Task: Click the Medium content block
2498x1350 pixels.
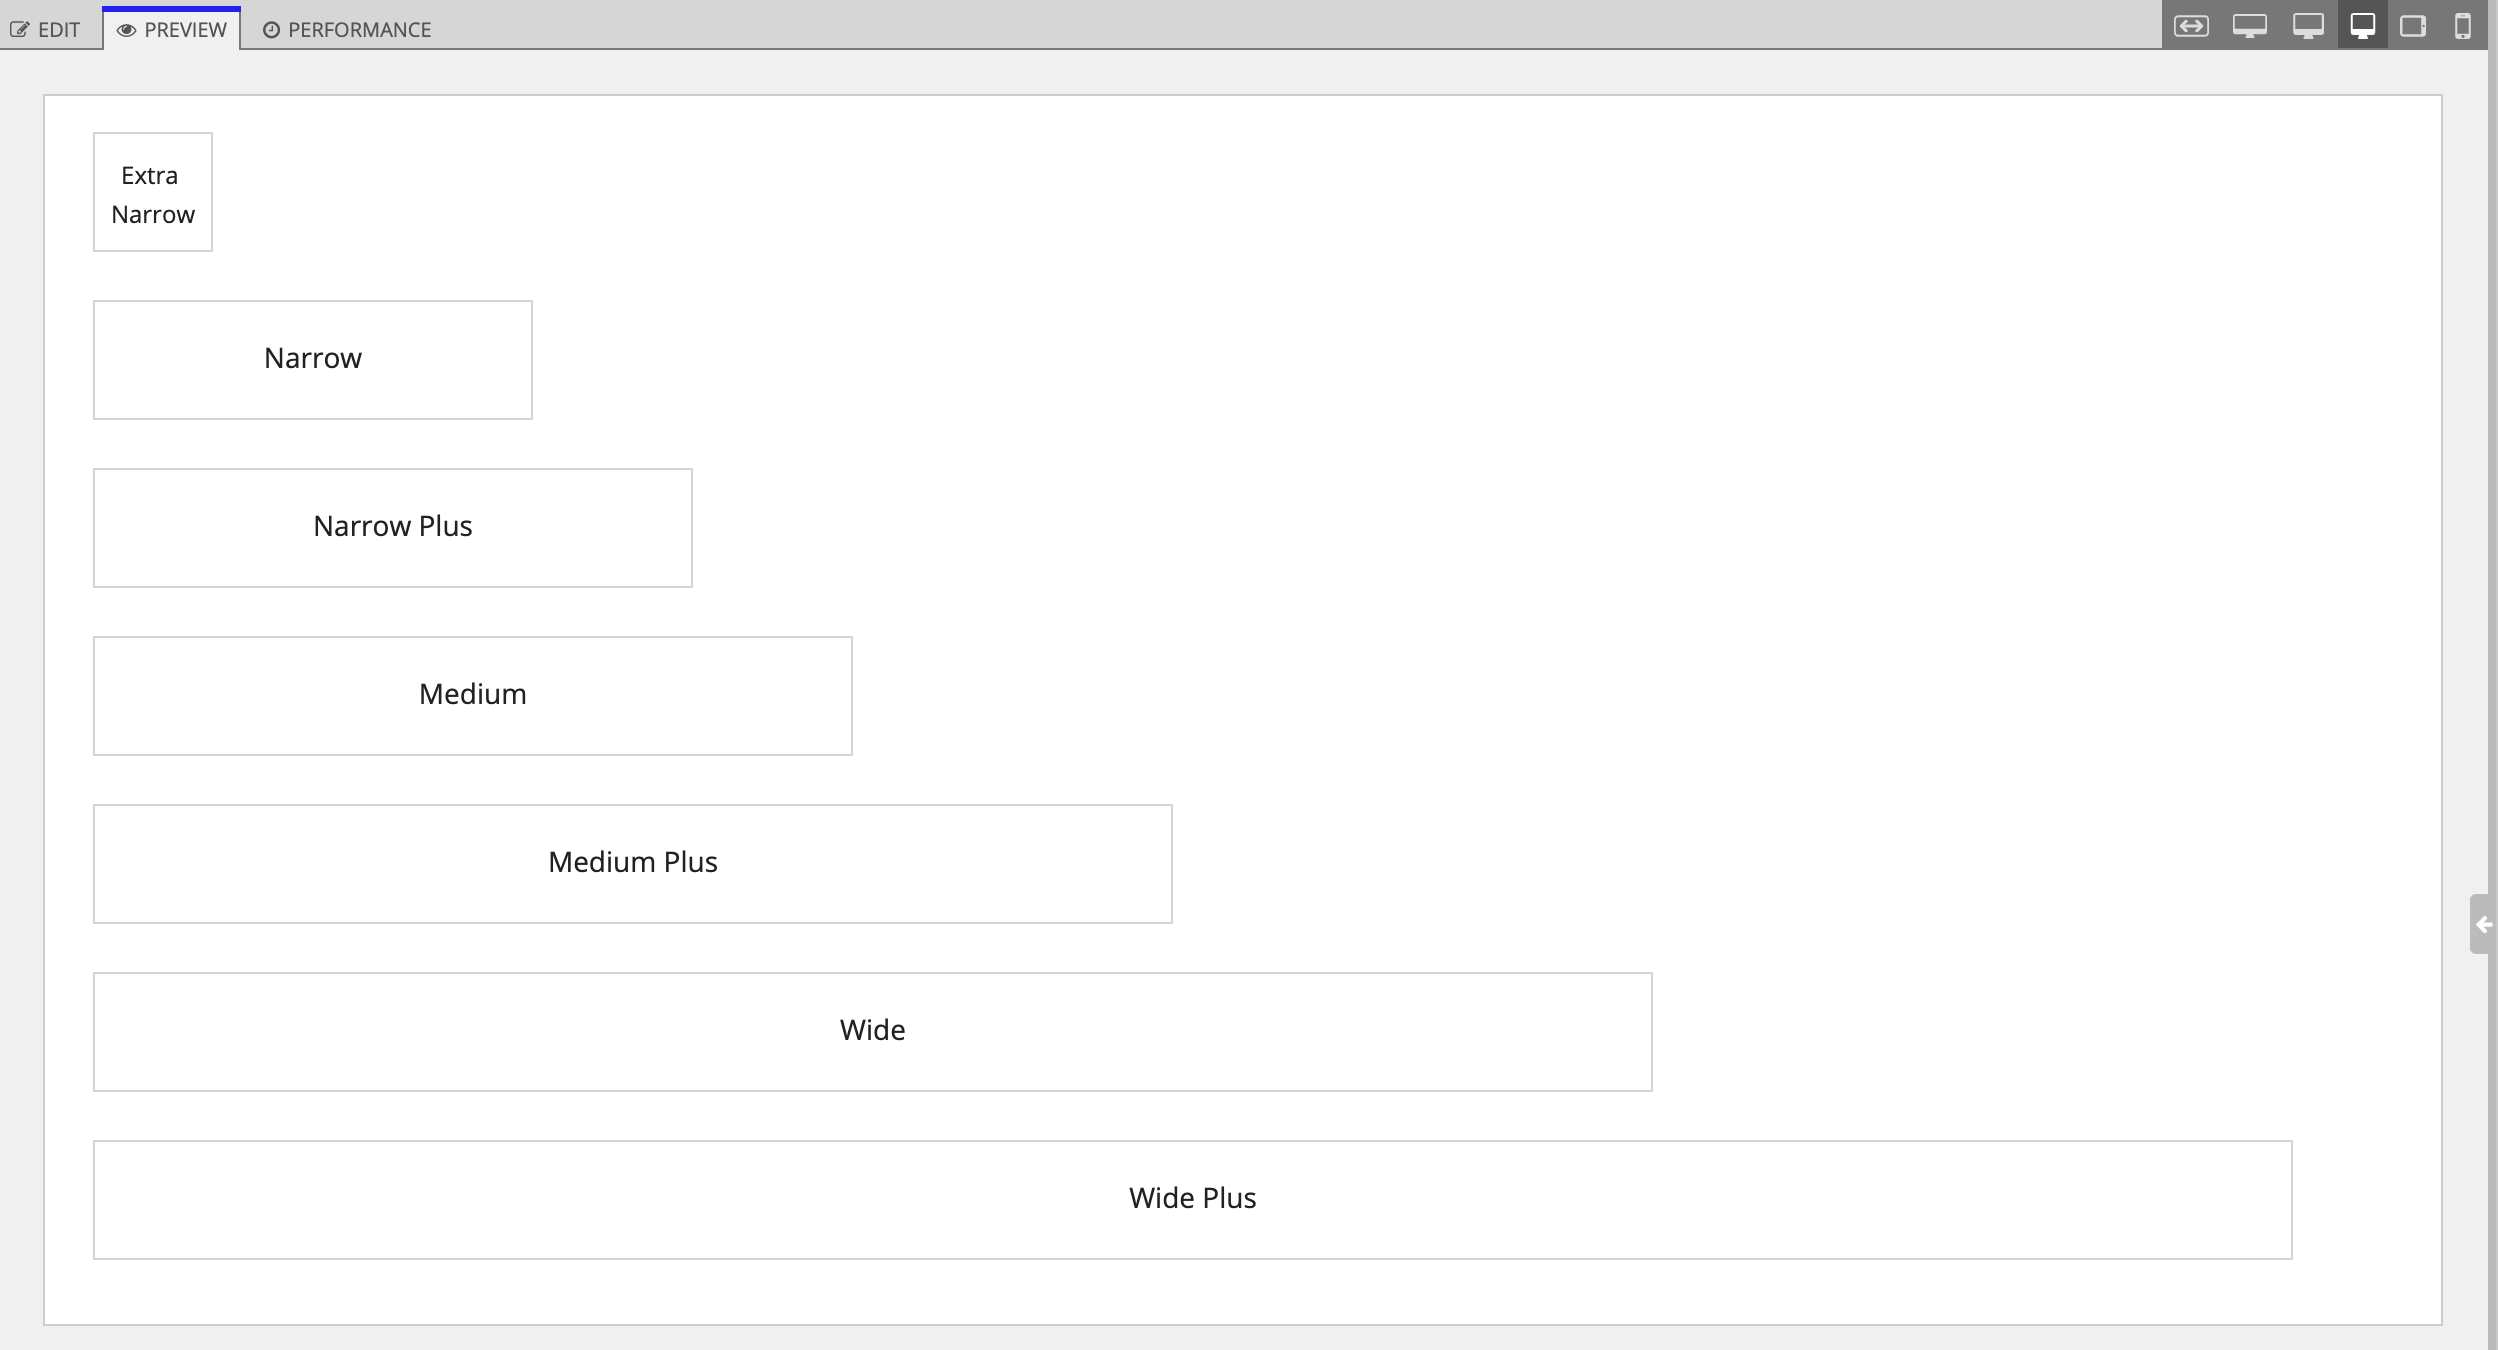Action: coord(474,695)
